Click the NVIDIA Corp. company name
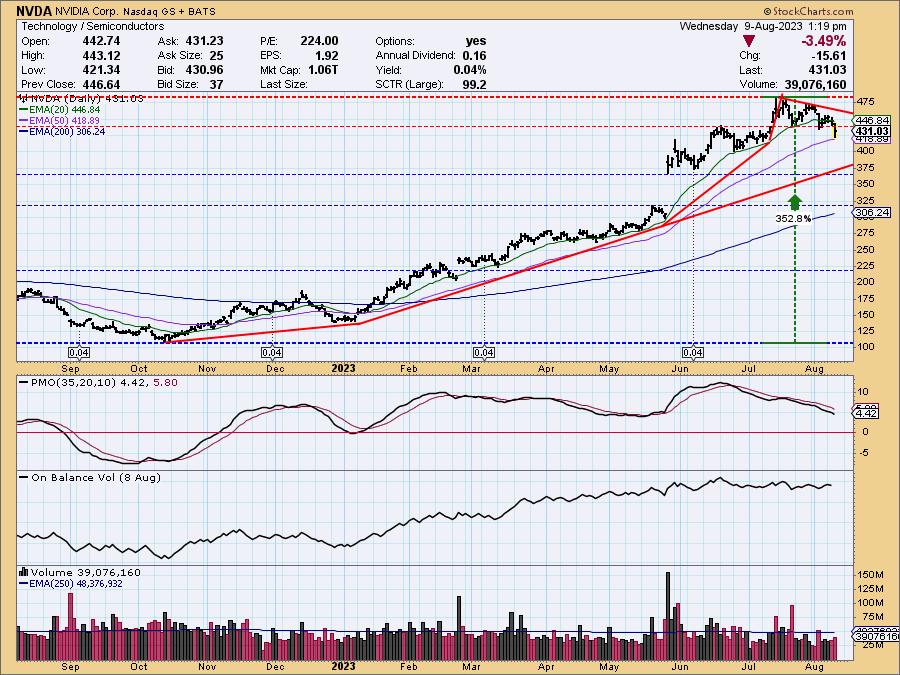The image size is (900, 675). (x=86, y=11)
